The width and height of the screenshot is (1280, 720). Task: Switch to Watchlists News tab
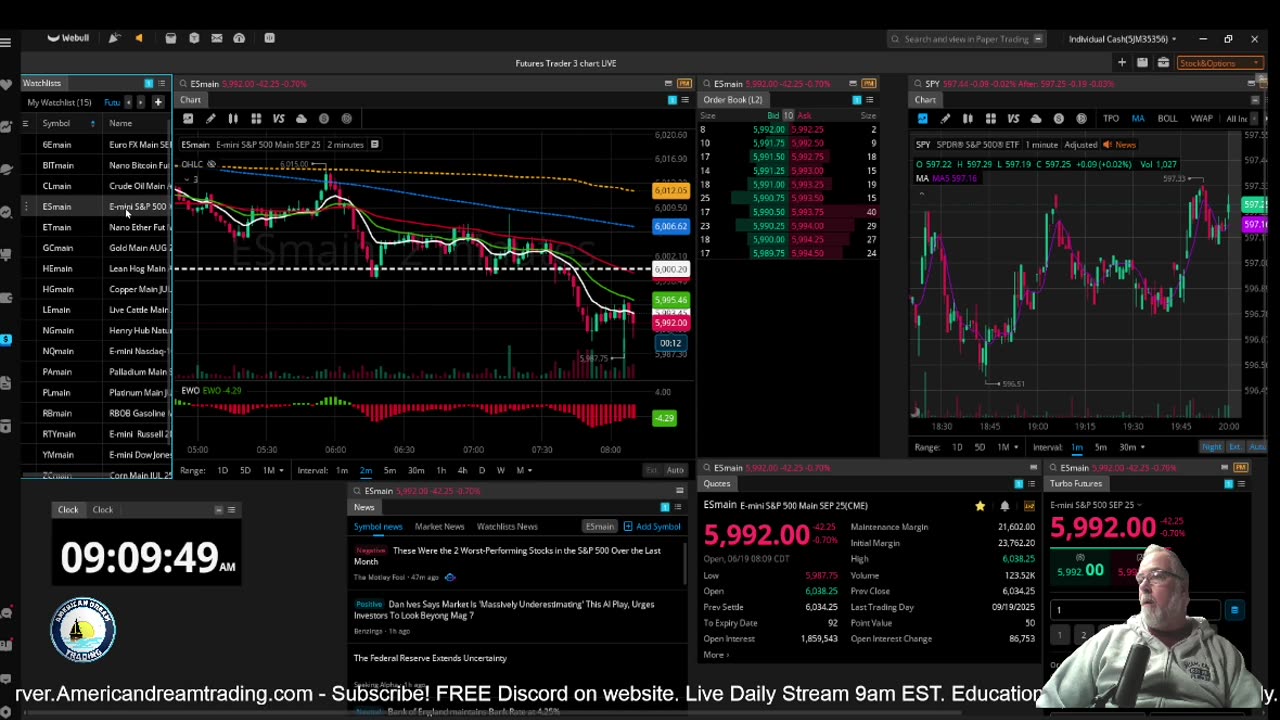(507, 527)
